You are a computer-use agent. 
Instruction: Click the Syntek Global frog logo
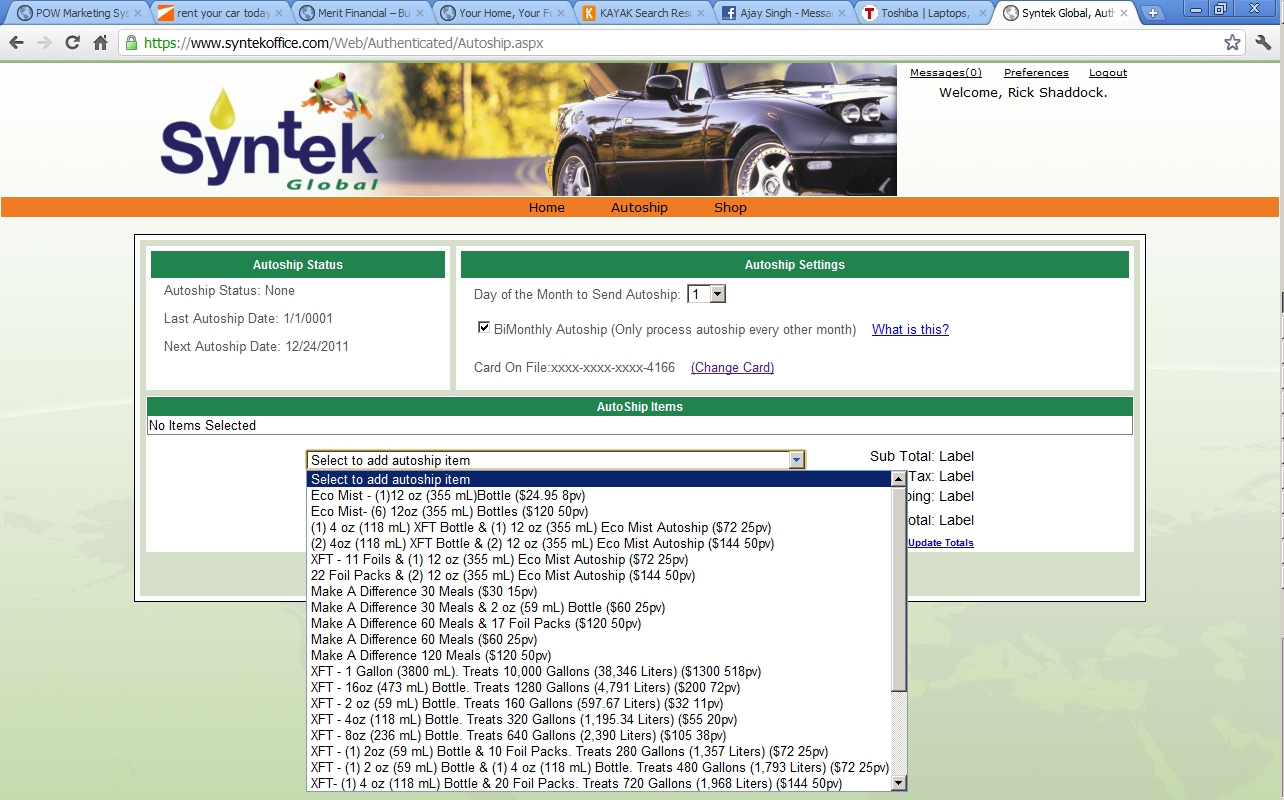click(x=270, y=130)
